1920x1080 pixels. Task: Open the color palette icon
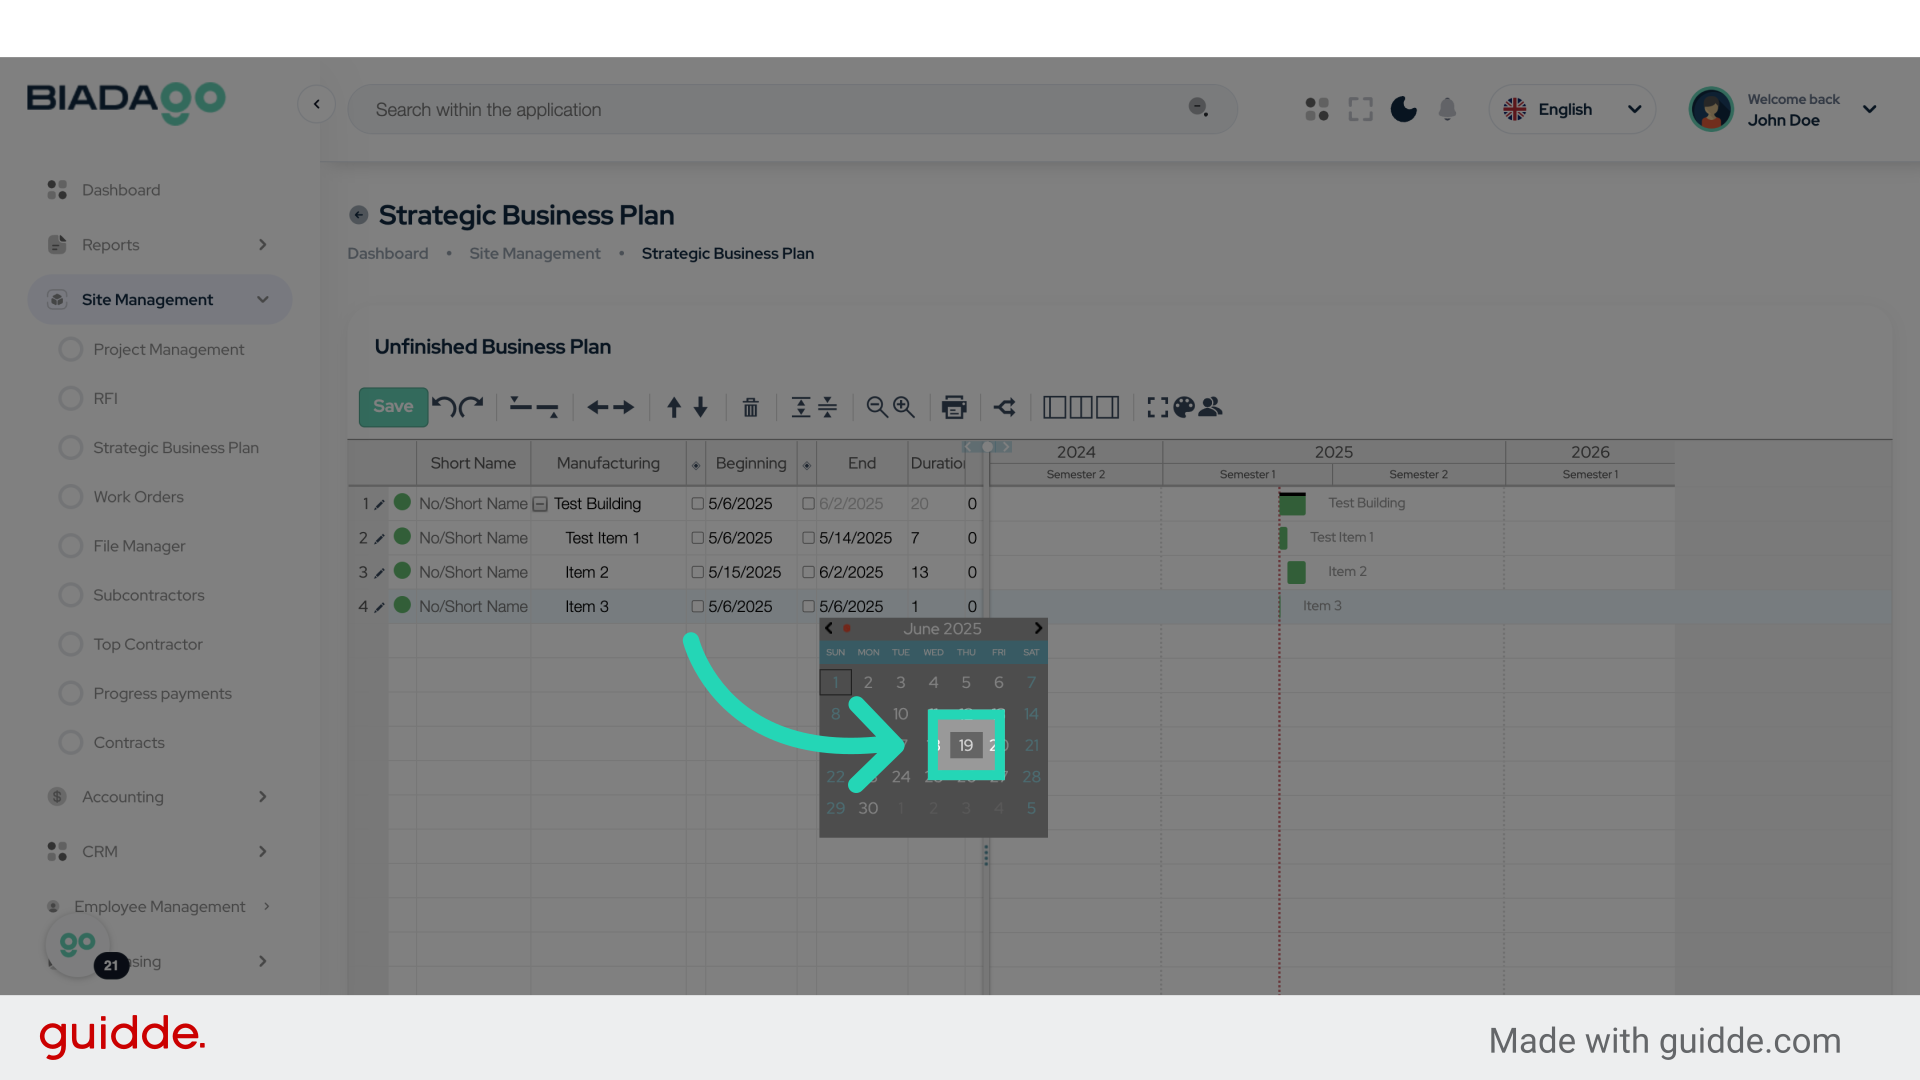click(x=1184, y=407)
